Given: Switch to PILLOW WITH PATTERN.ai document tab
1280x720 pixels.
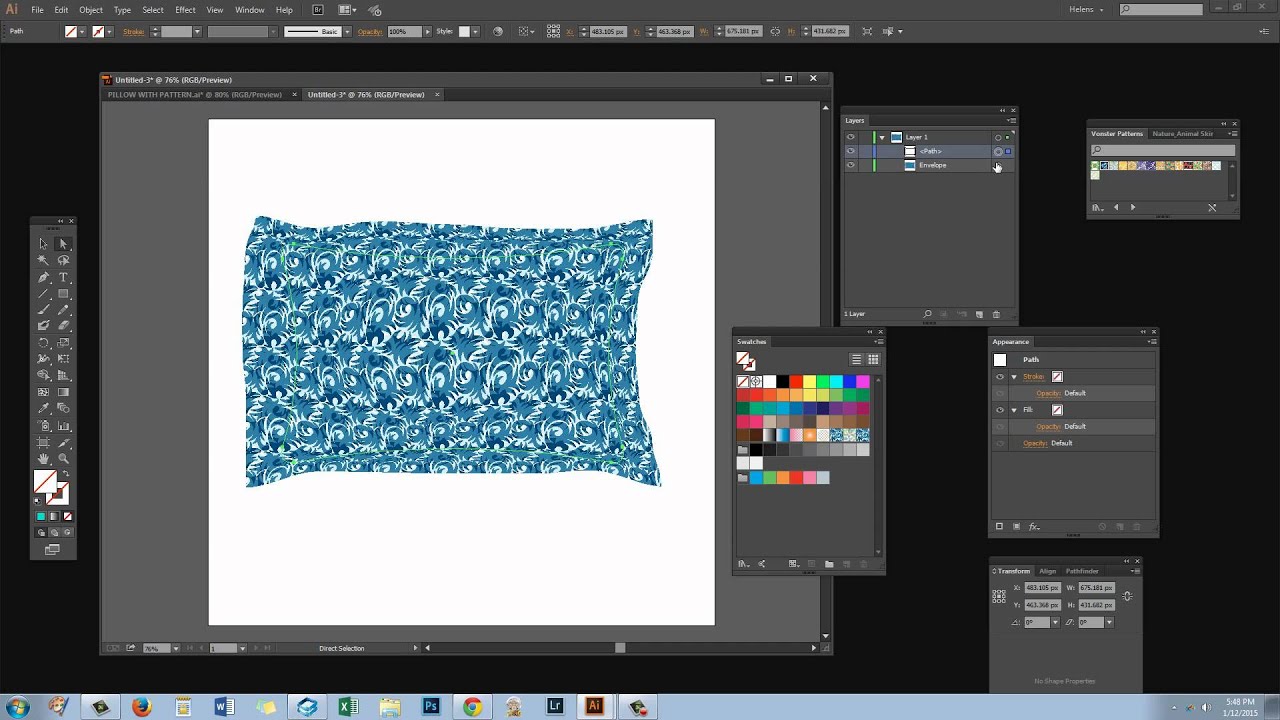Looking at the screenshot, I should [x=195, y=95].
